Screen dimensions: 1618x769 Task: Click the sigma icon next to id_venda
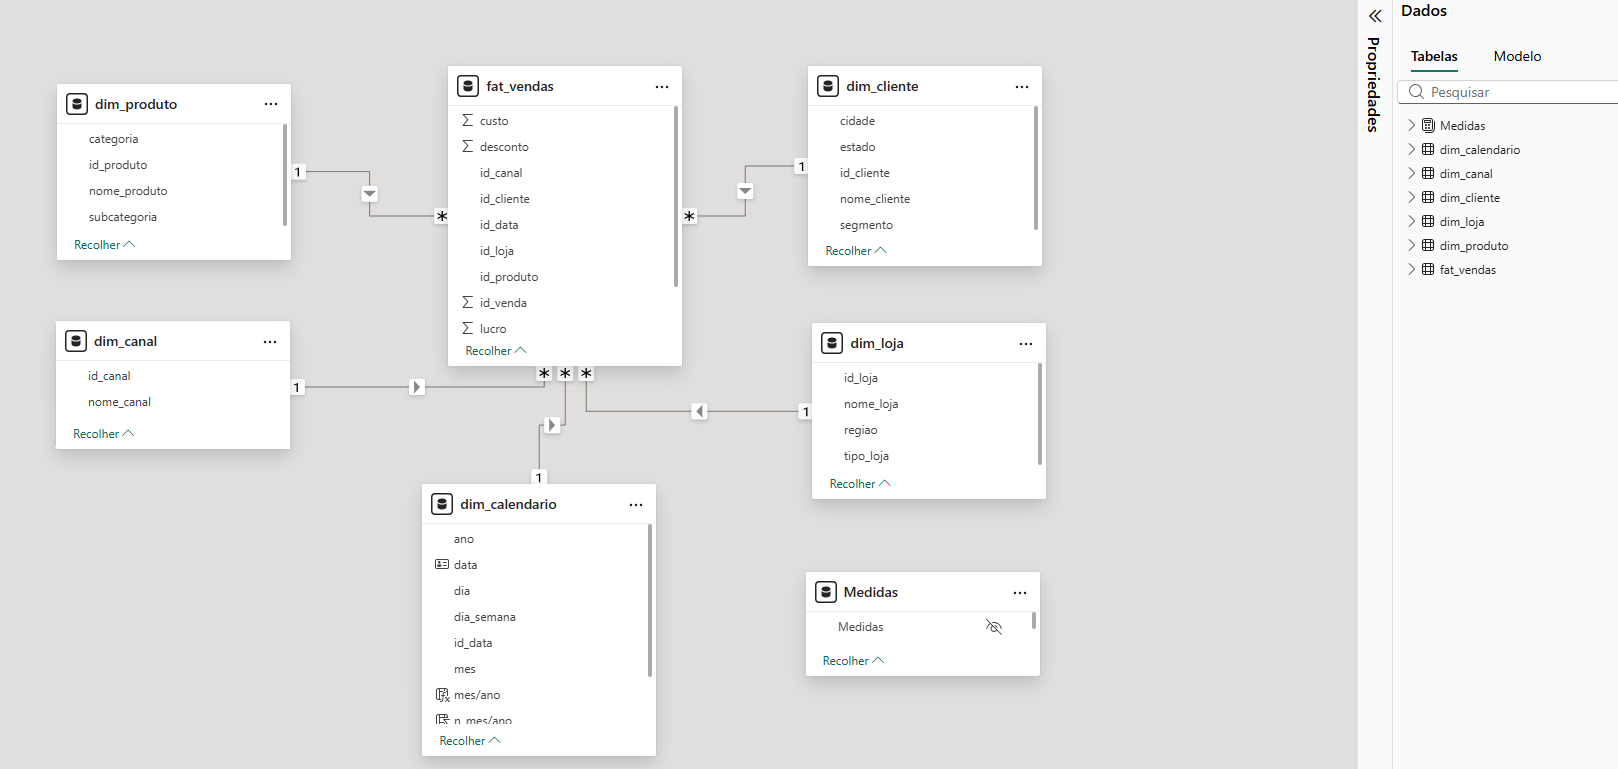tap(468, 302)
